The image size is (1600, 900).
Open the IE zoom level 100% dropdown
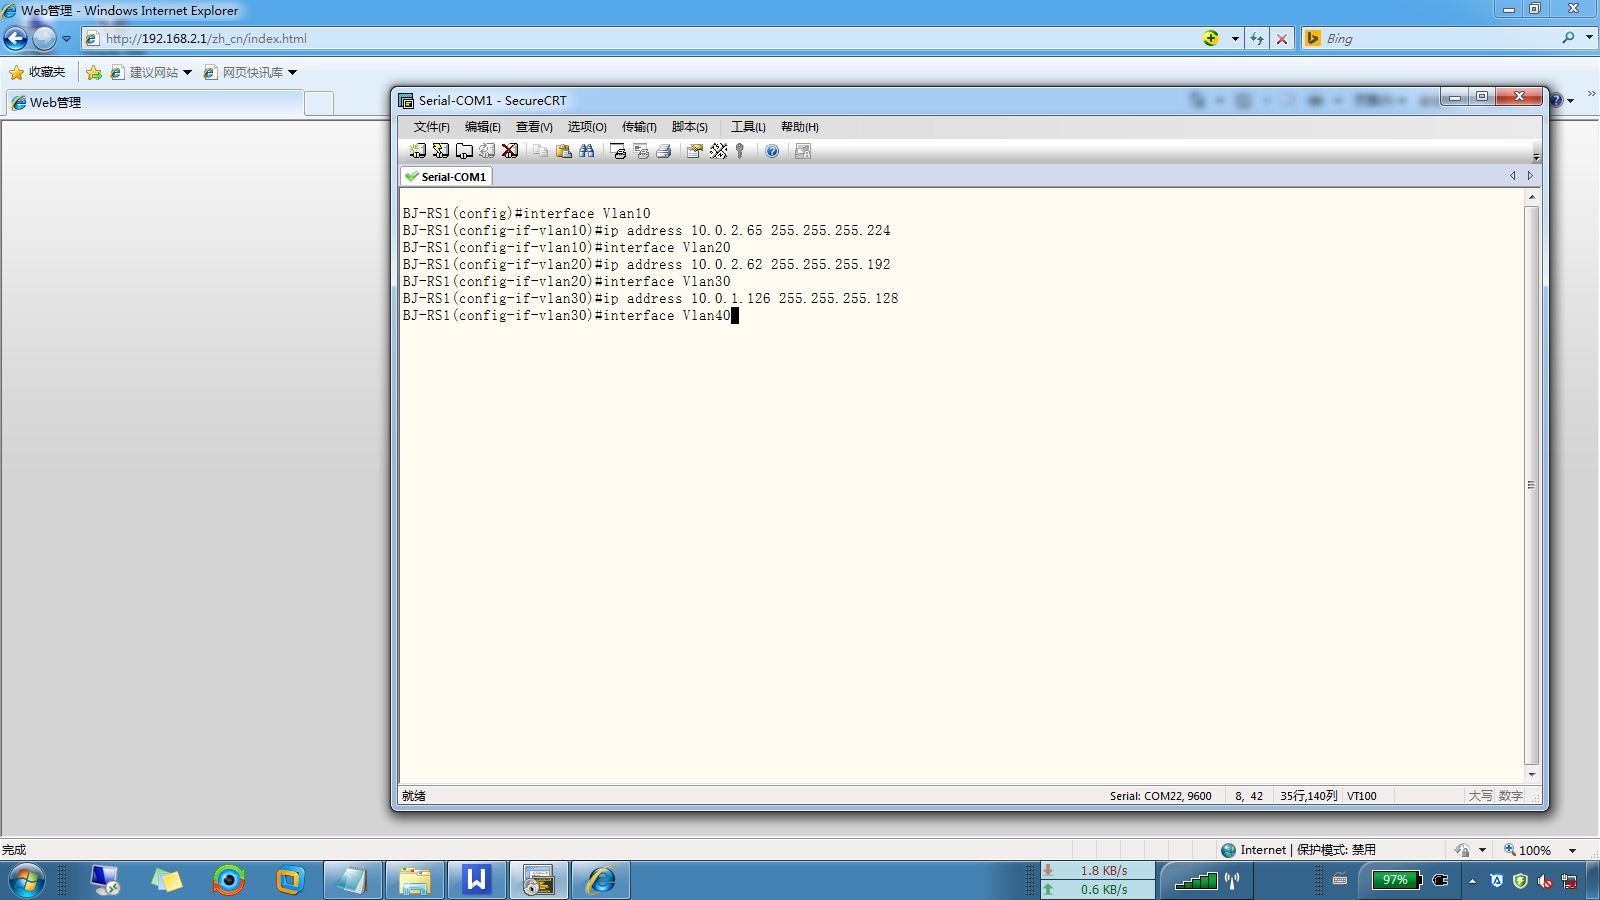1572,850
